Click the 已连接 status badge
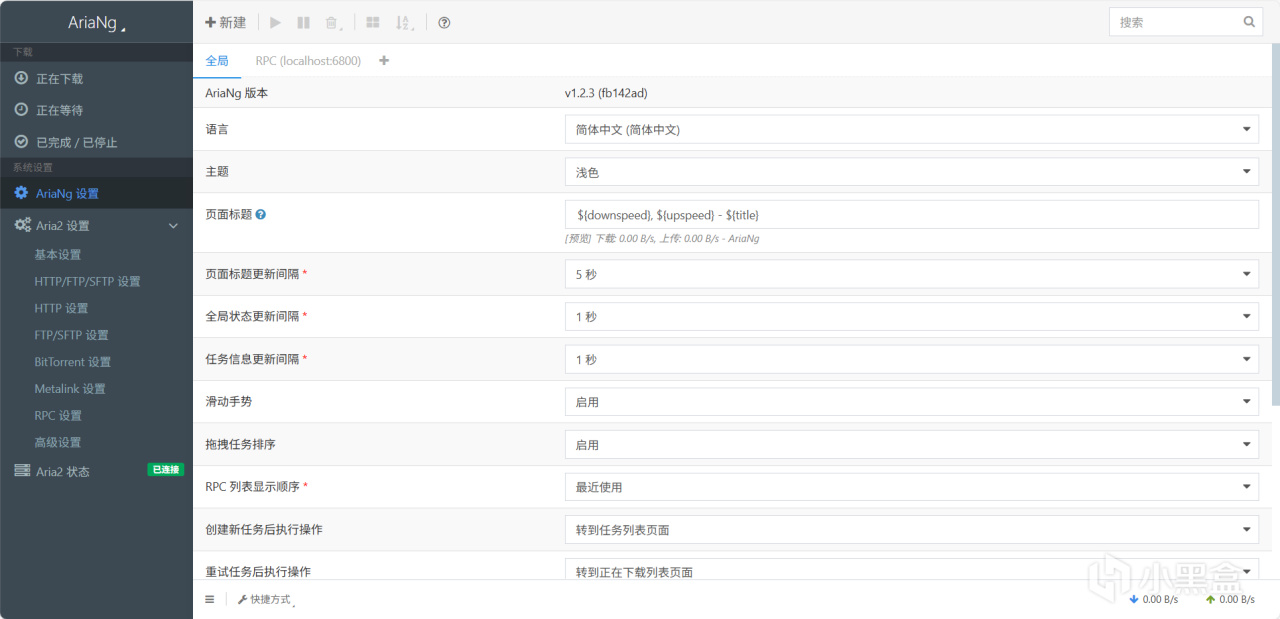Viewport: 1280px width, 619px height. pos(165,469)
